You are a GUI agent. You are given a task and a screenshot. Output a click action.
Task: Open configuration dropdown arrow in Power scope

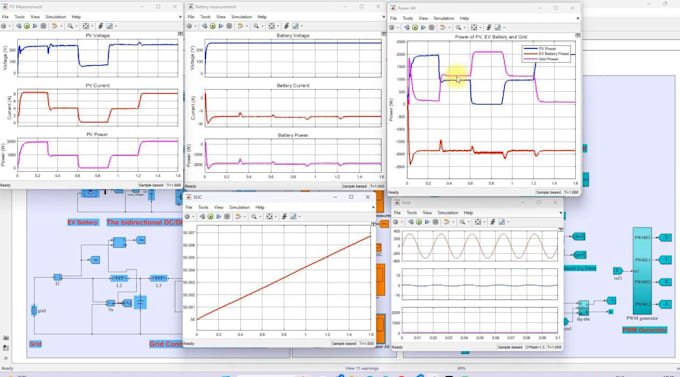coord(397,28)
